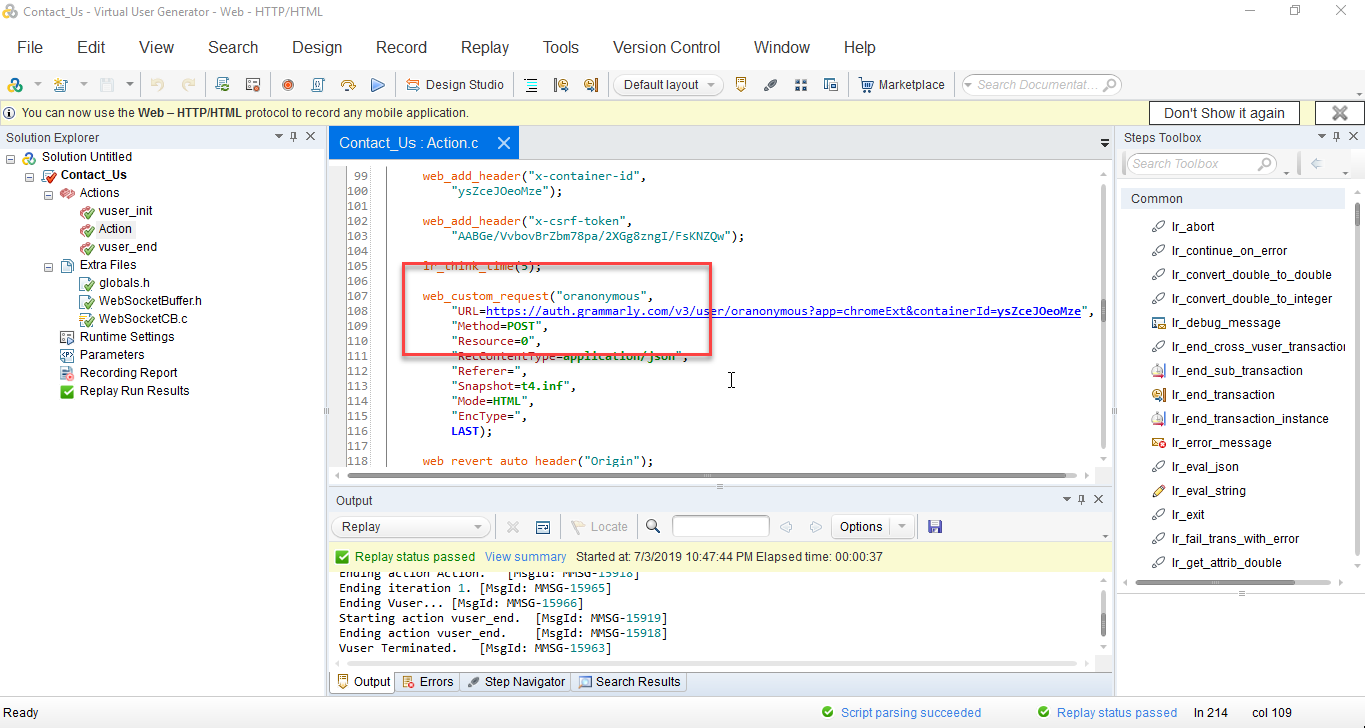
Task: Open the Replay dropdown in the Output panel
Action: point(410,527)
